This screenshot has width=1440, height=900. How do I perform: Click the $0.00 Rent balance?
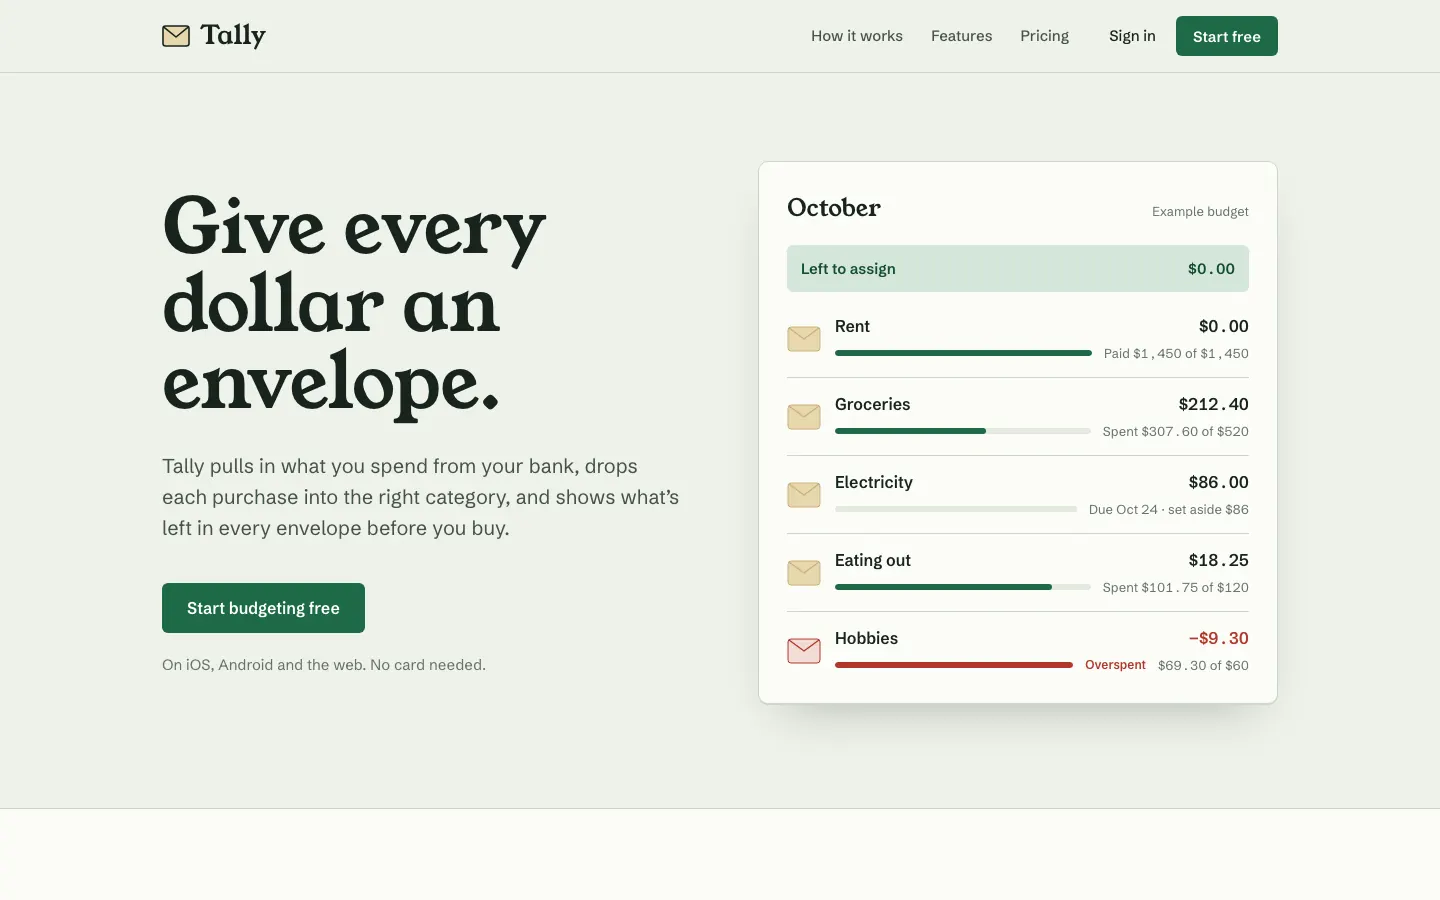tap(1224, 327)
